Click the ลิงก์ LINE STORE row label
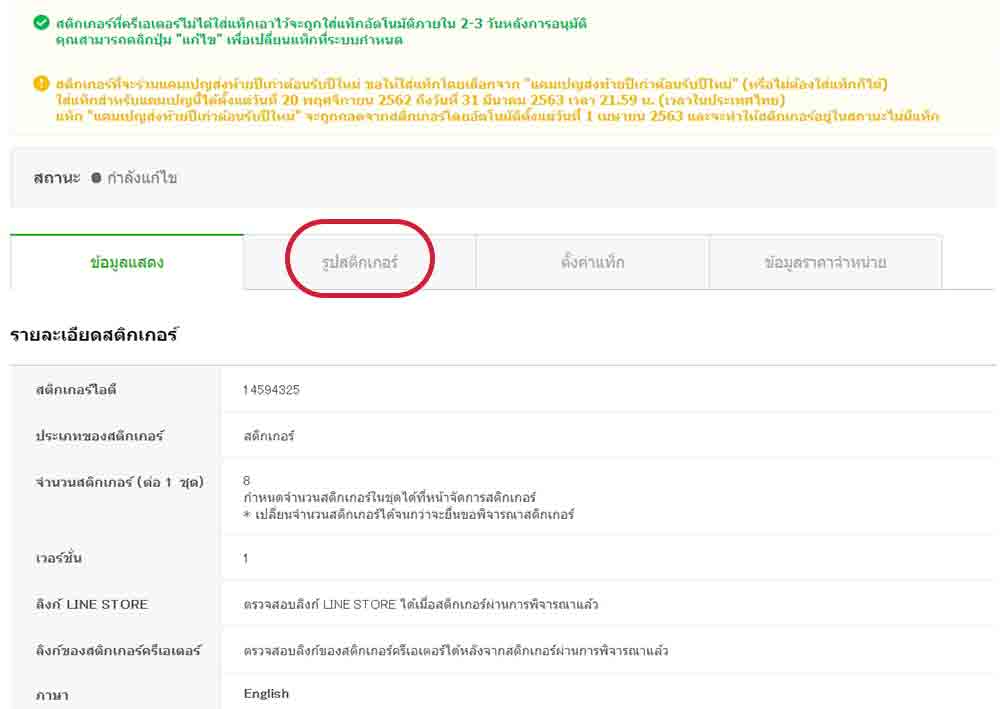Screen dimensions: 1000x709 tap(91, 604)
